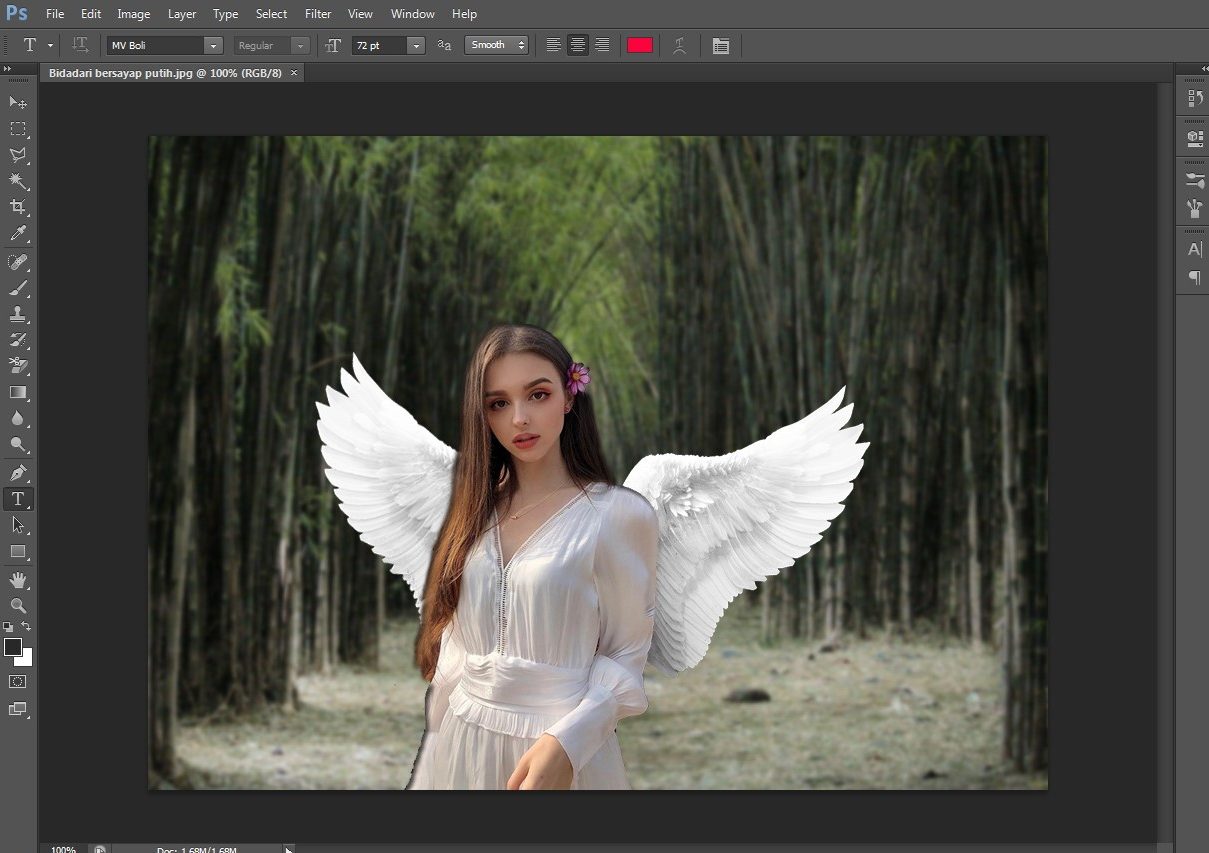Viewport: 1209px width, 853px height.
Task: Switch to Bidadari bersayap putih.jpg tab
Action: (165, 73)
